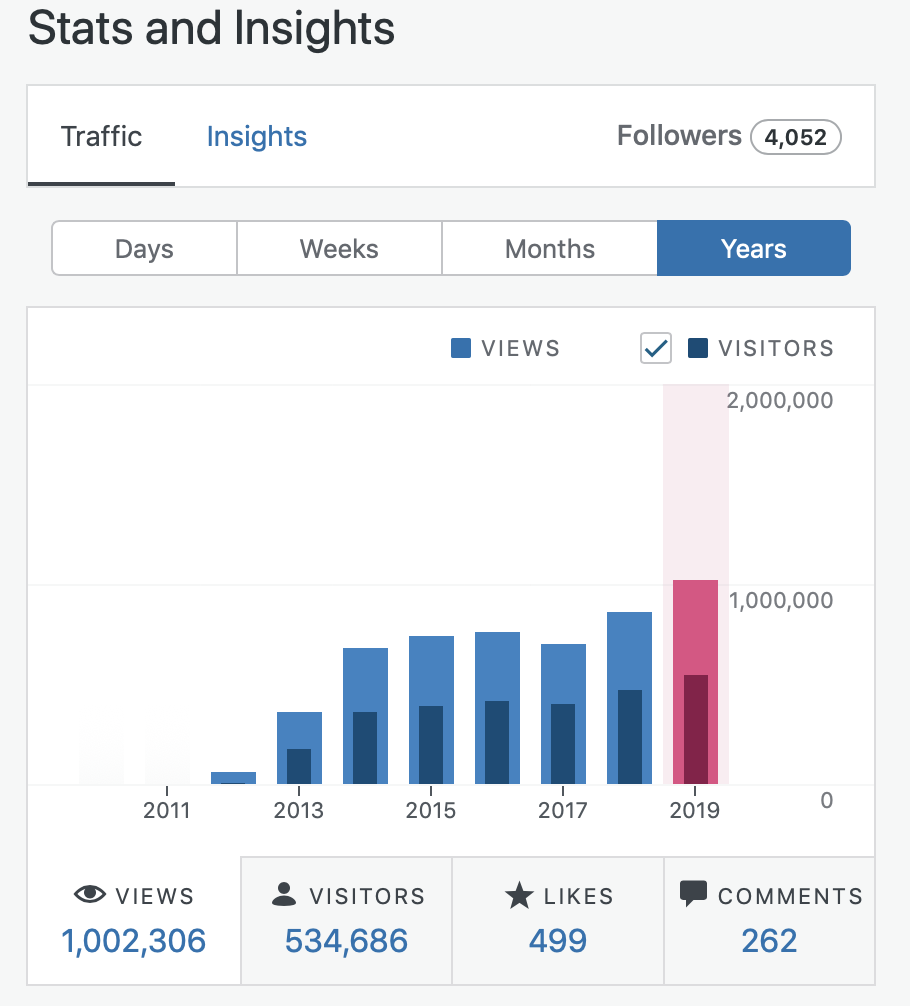This screenshot has width=910, height=1006.
Task: Select the Months period button
Action: pos(549,248)
